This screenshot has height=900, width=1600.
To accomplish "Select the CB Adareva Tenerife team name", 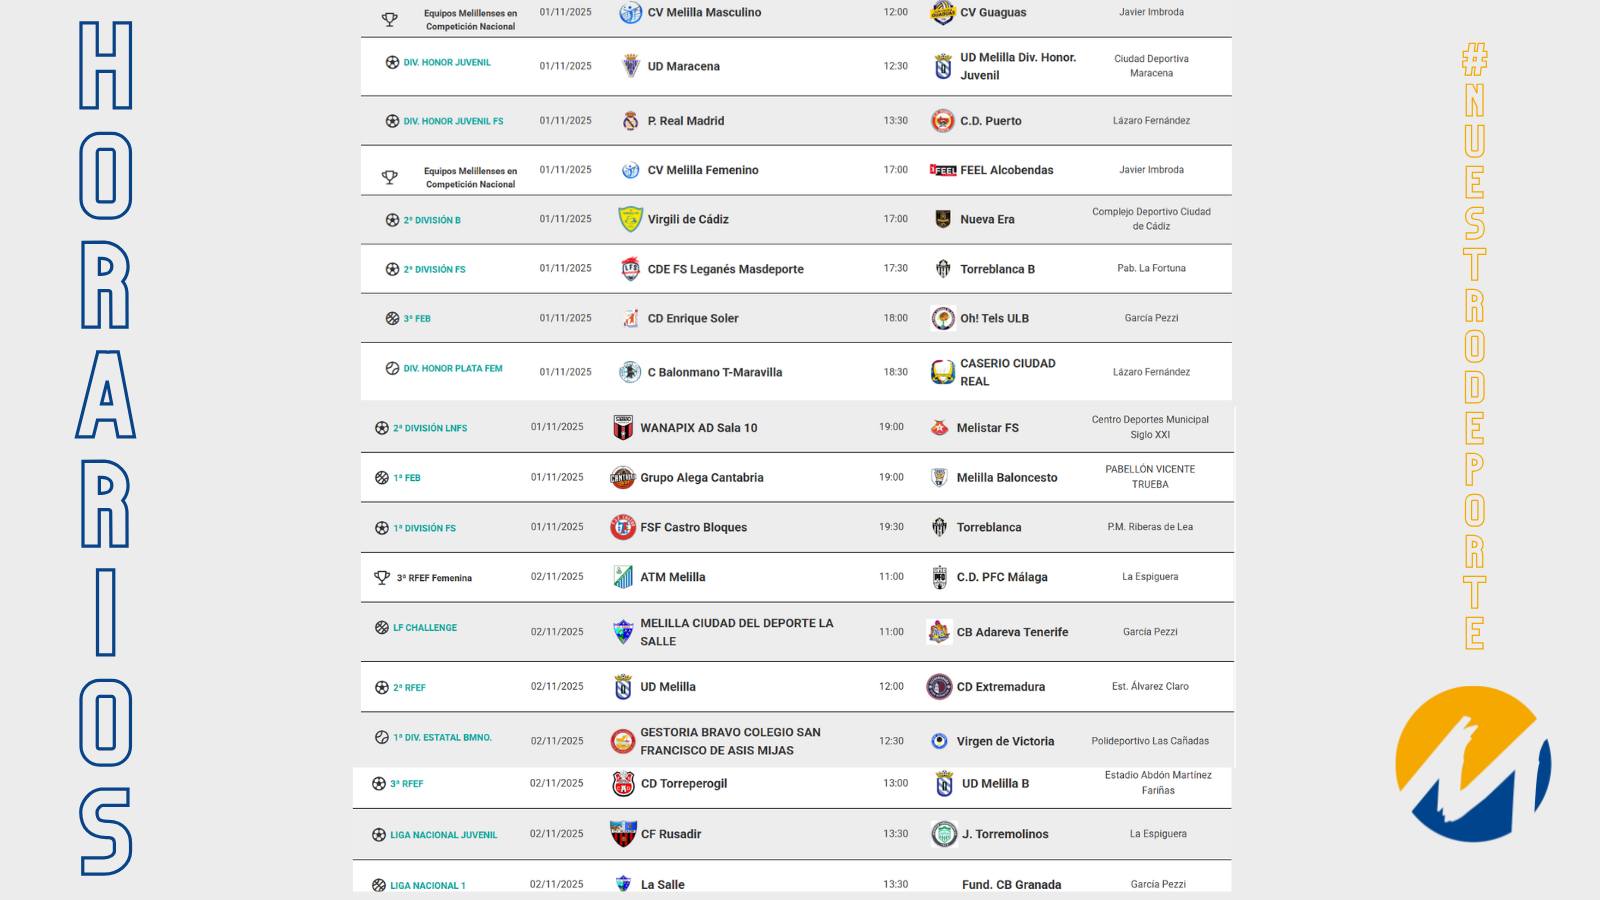I will (x=1012, y=632).
